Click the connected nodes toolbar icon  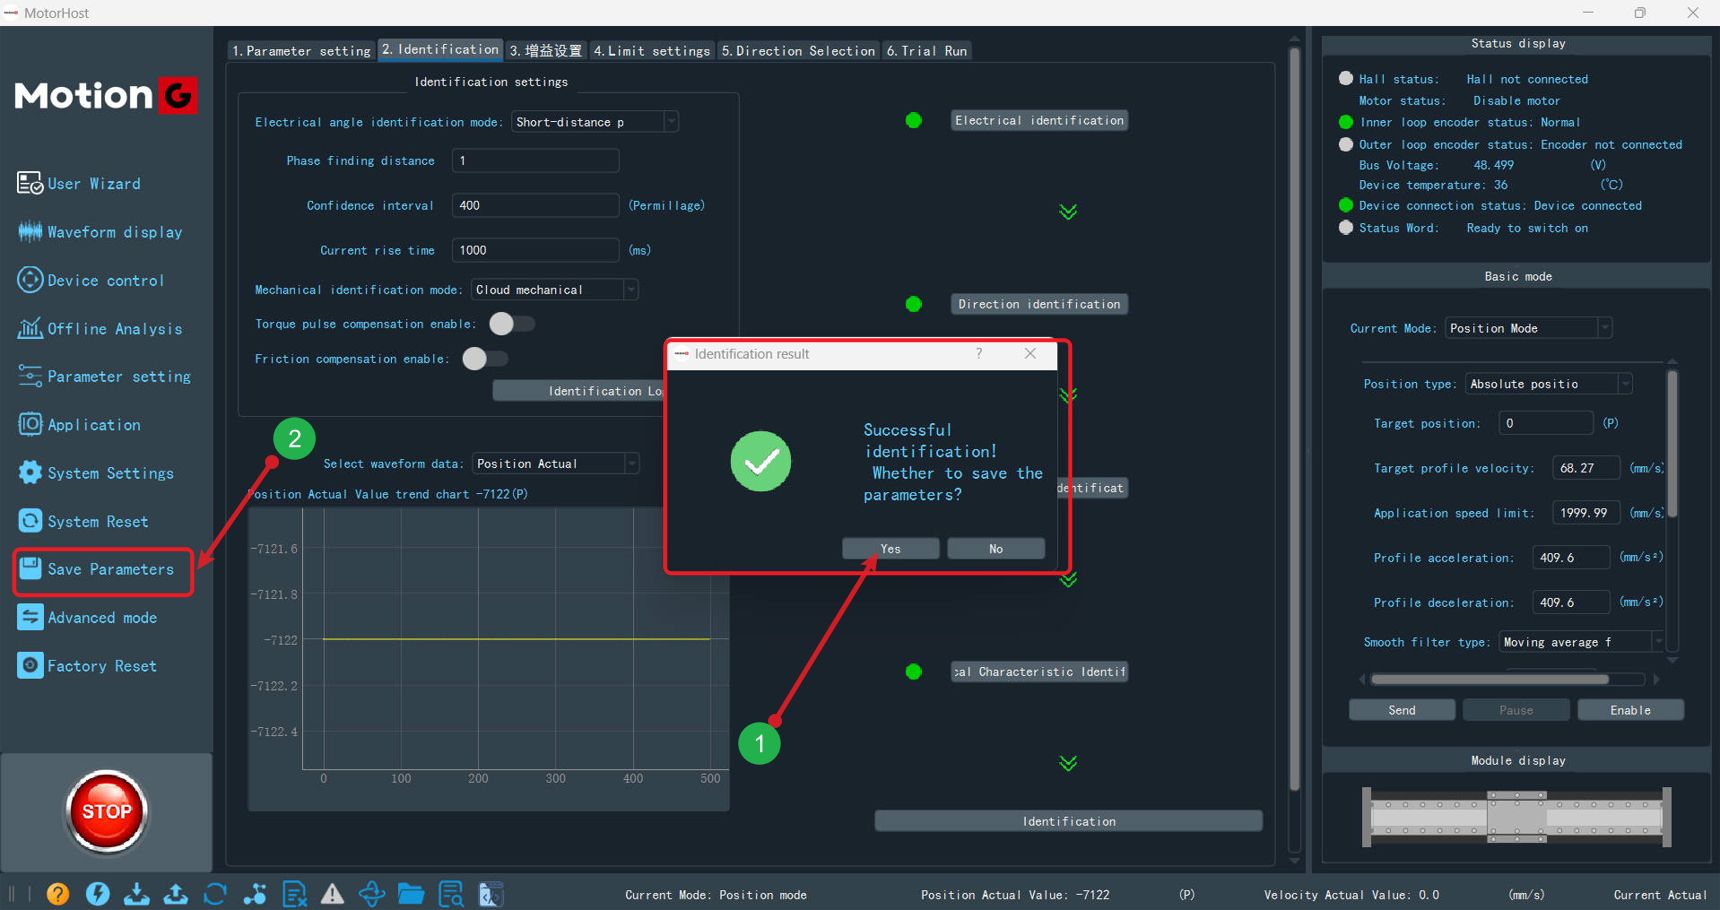pyautogui.click(x=254, y=894)
